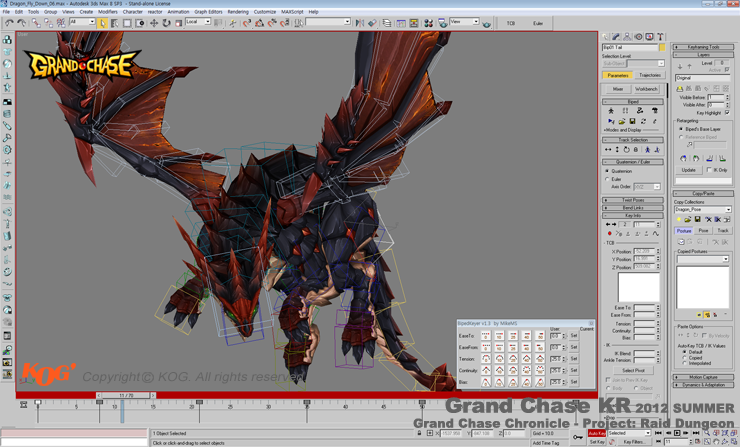Image resolution: width=740 pixels, height=447 pixels.
Task: Open Copy Collections Dragon_Pose dropdown
Action: [703, 209]
